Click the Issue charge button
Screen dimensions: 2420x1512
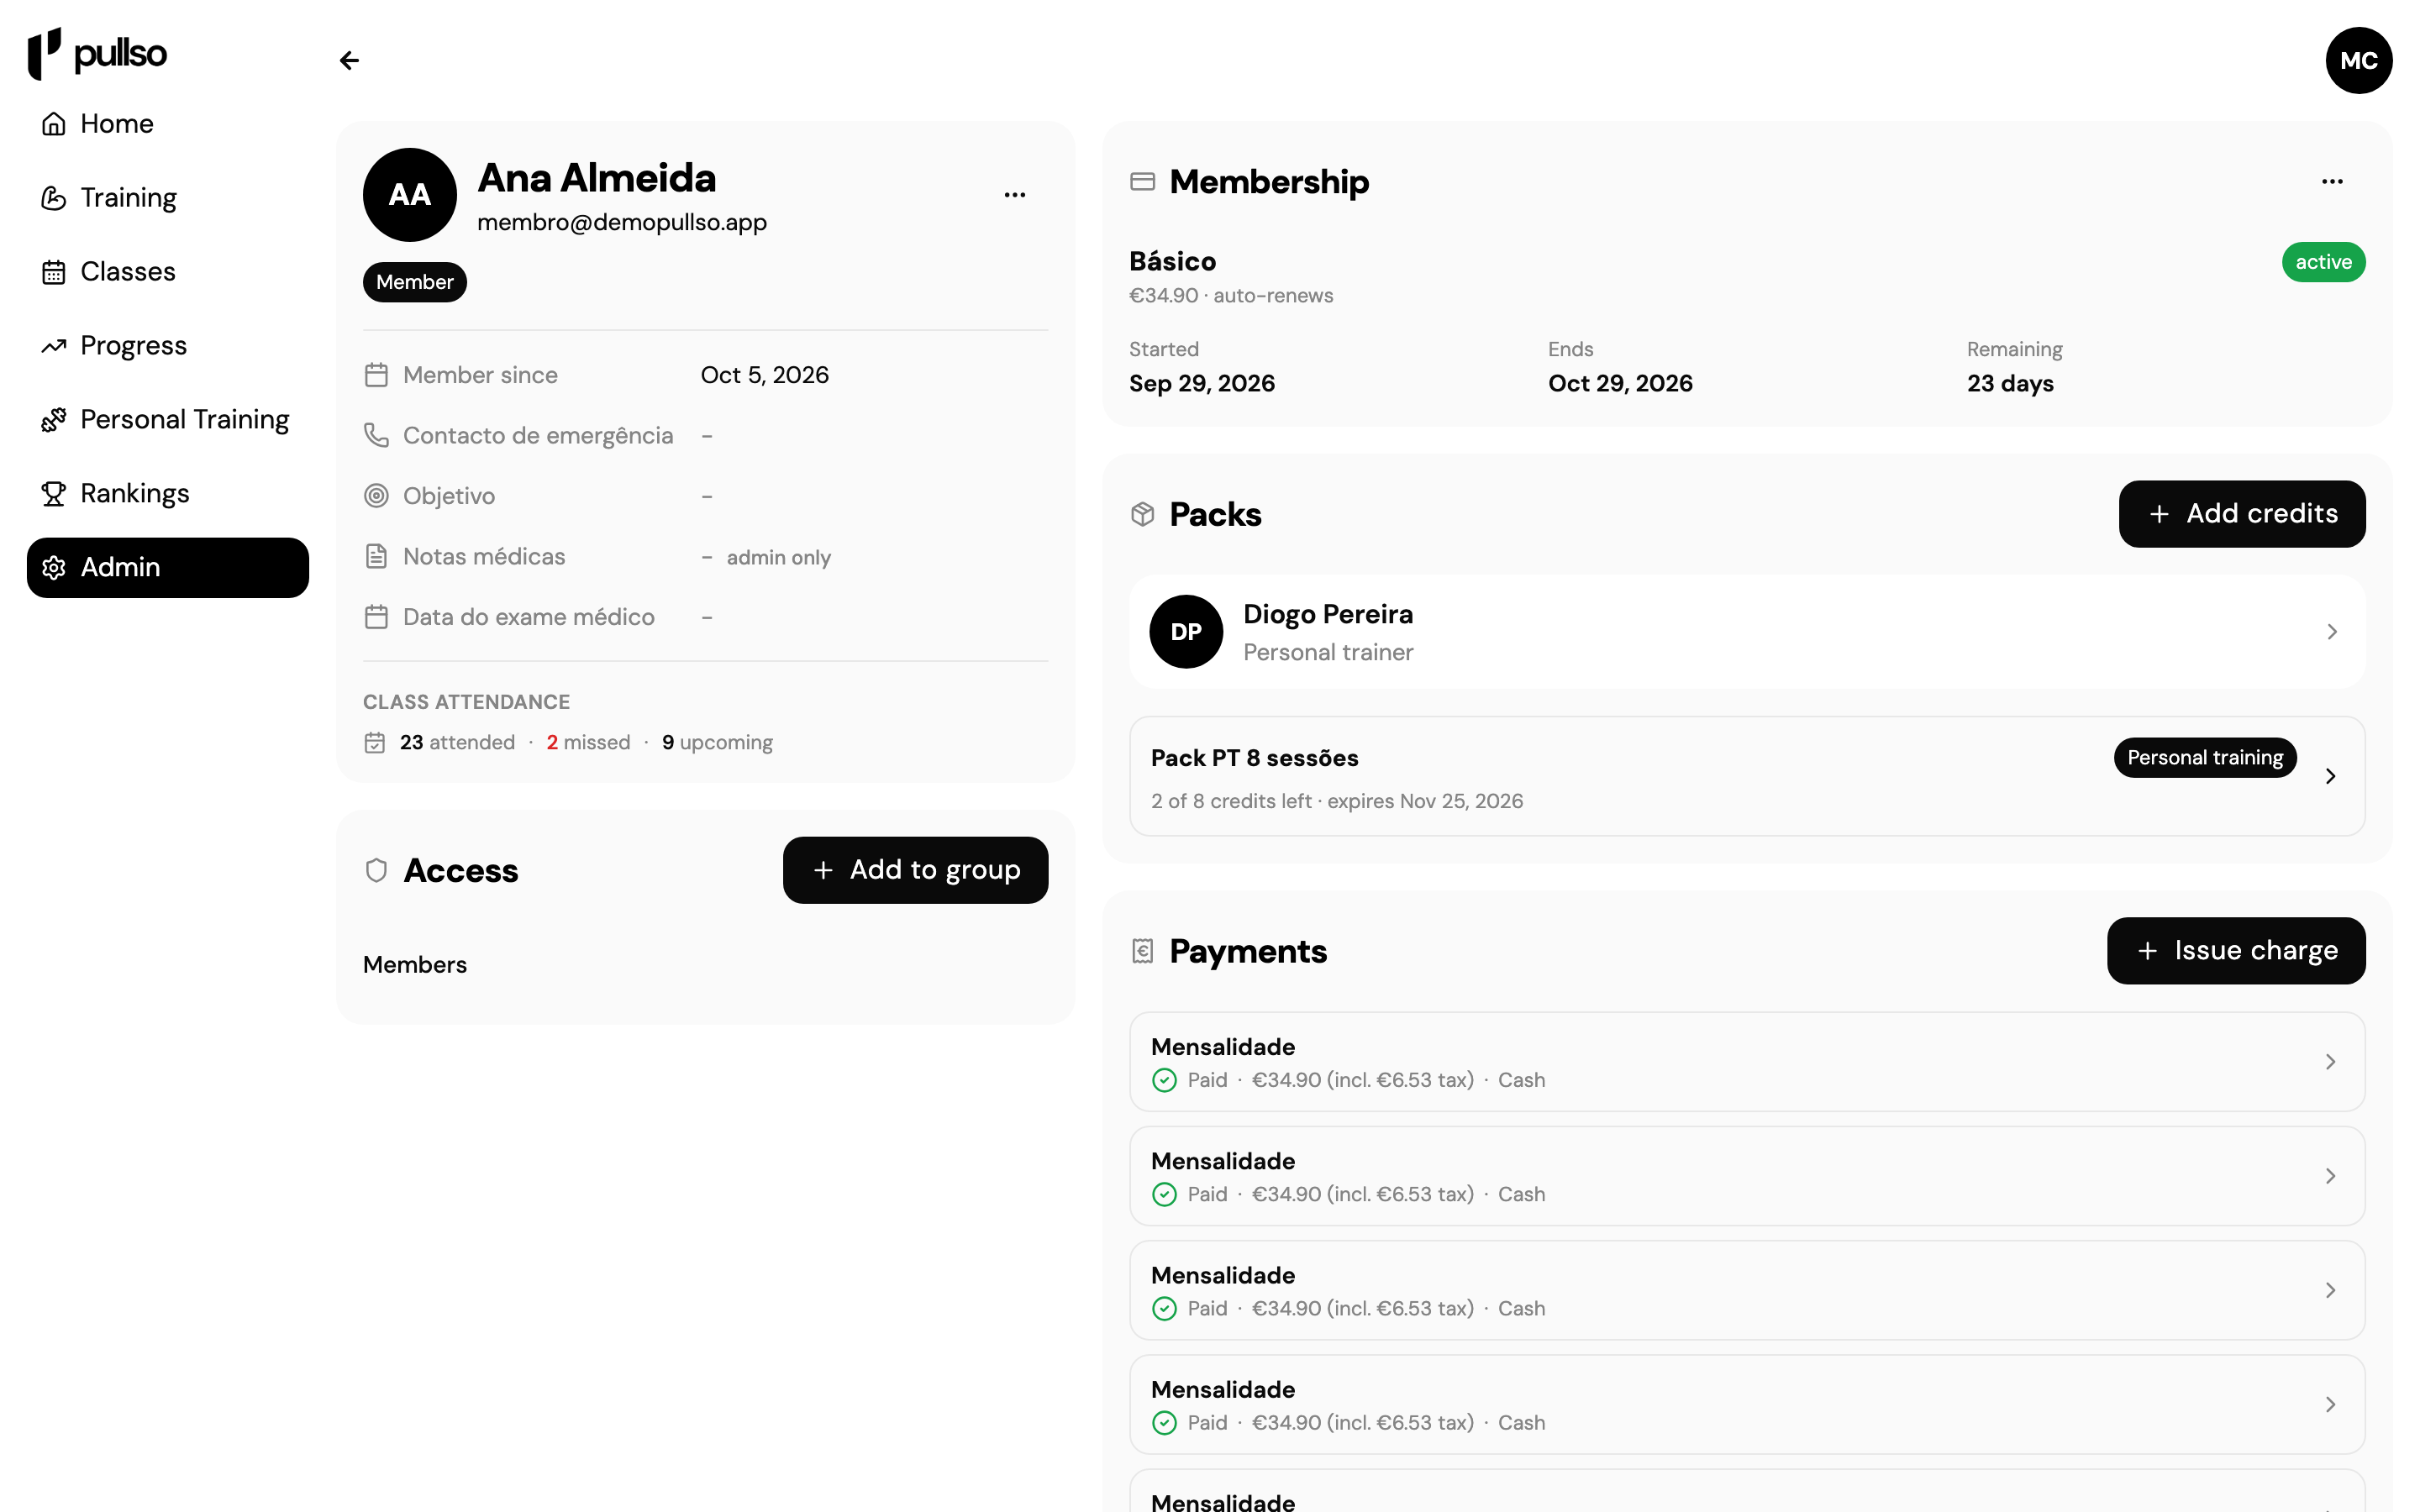click(x=2235, y=951)
